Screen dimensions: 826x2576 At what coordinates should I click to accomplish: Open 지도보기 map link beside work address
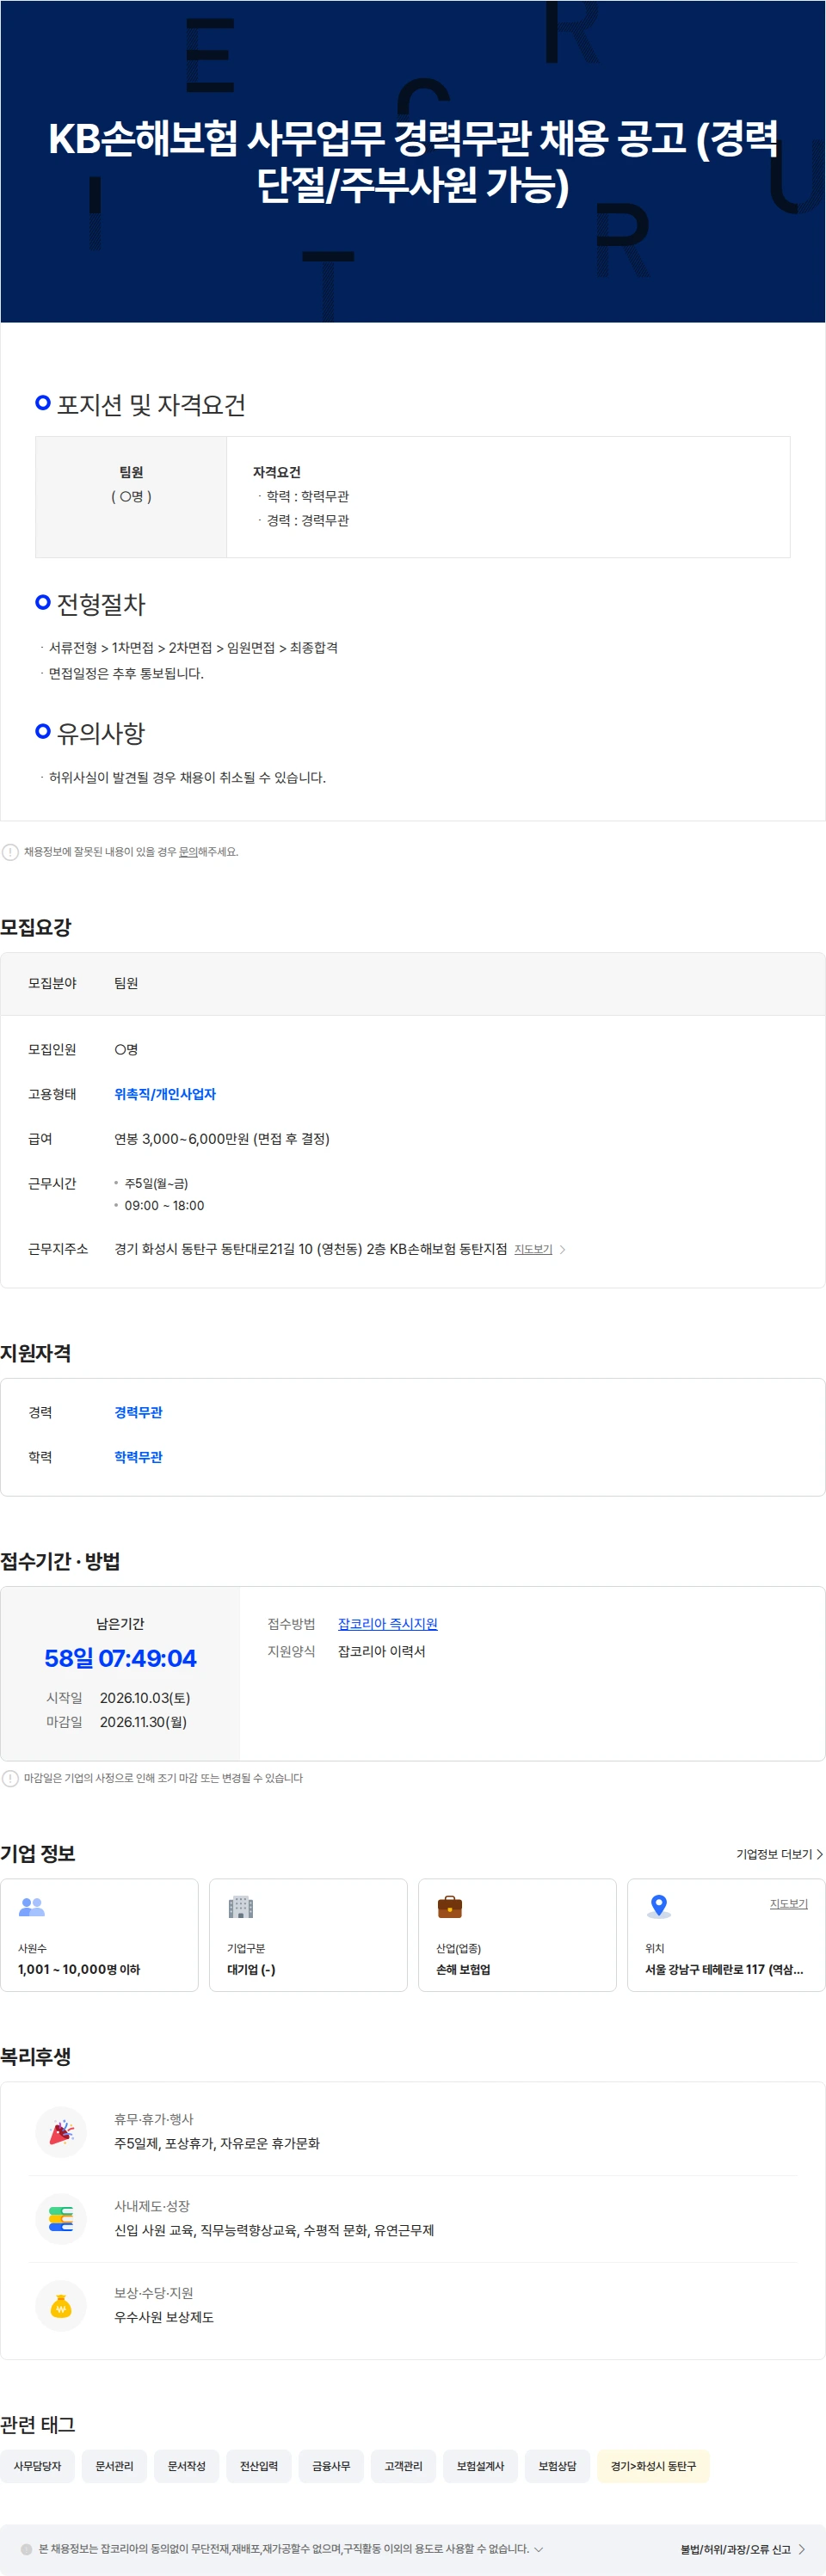point(533,1249)
